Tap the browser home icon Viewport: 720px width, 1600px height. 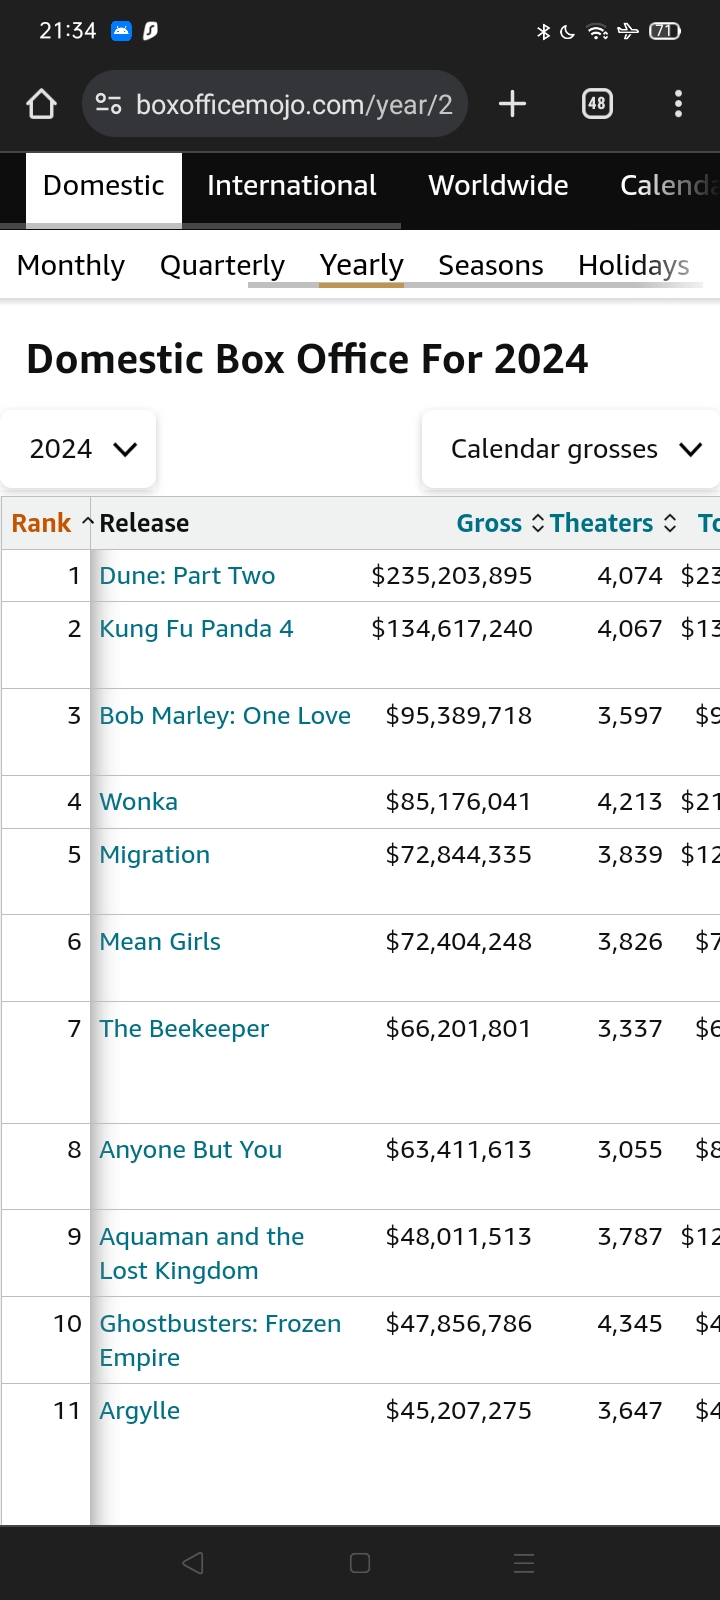(x=41, y=104)
